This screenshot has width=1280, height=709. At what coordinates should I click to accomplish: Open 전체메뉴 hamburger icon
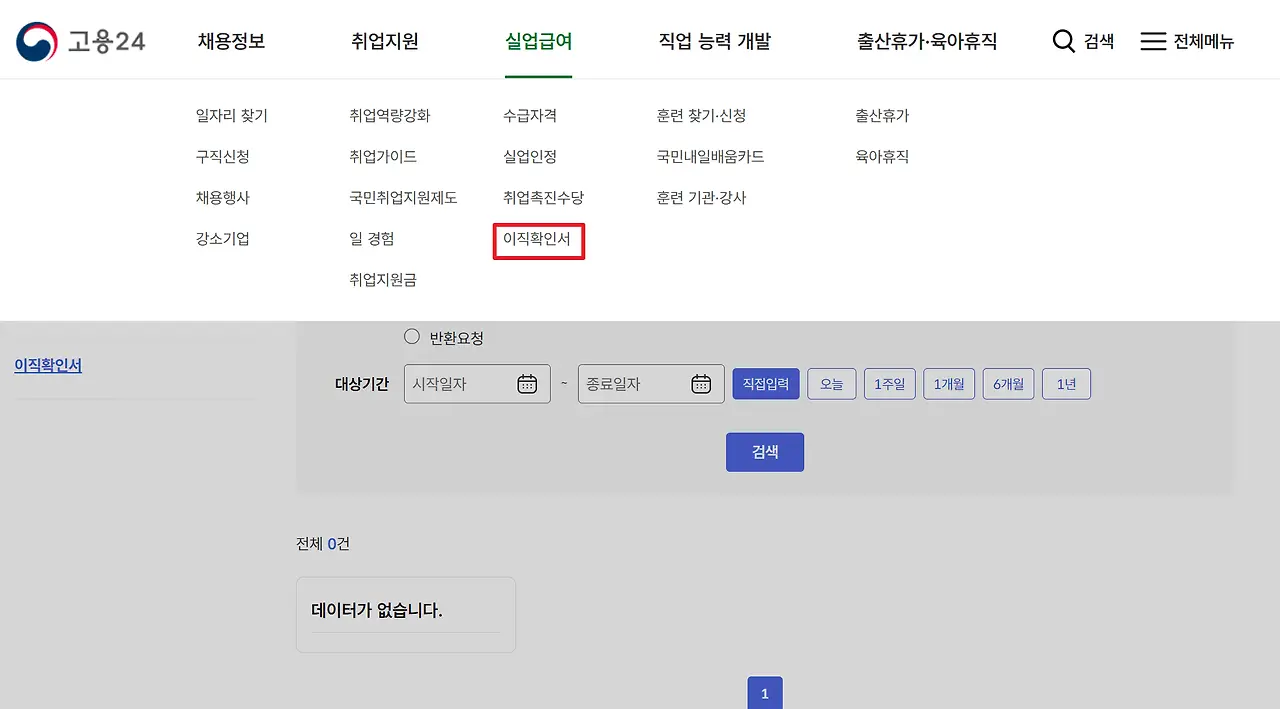click(x=1153, y=41)
